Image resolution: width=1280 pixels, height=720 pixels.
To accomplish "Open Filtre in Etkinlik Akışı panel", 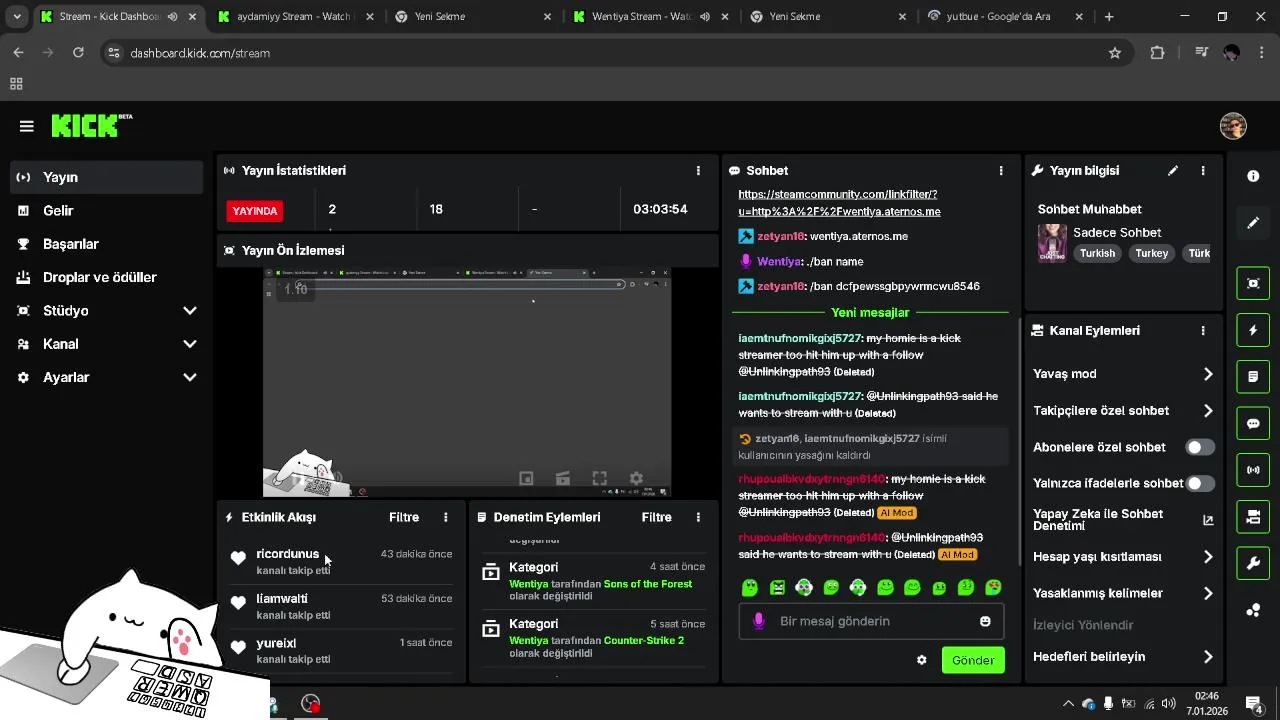I will click(404, 517).
